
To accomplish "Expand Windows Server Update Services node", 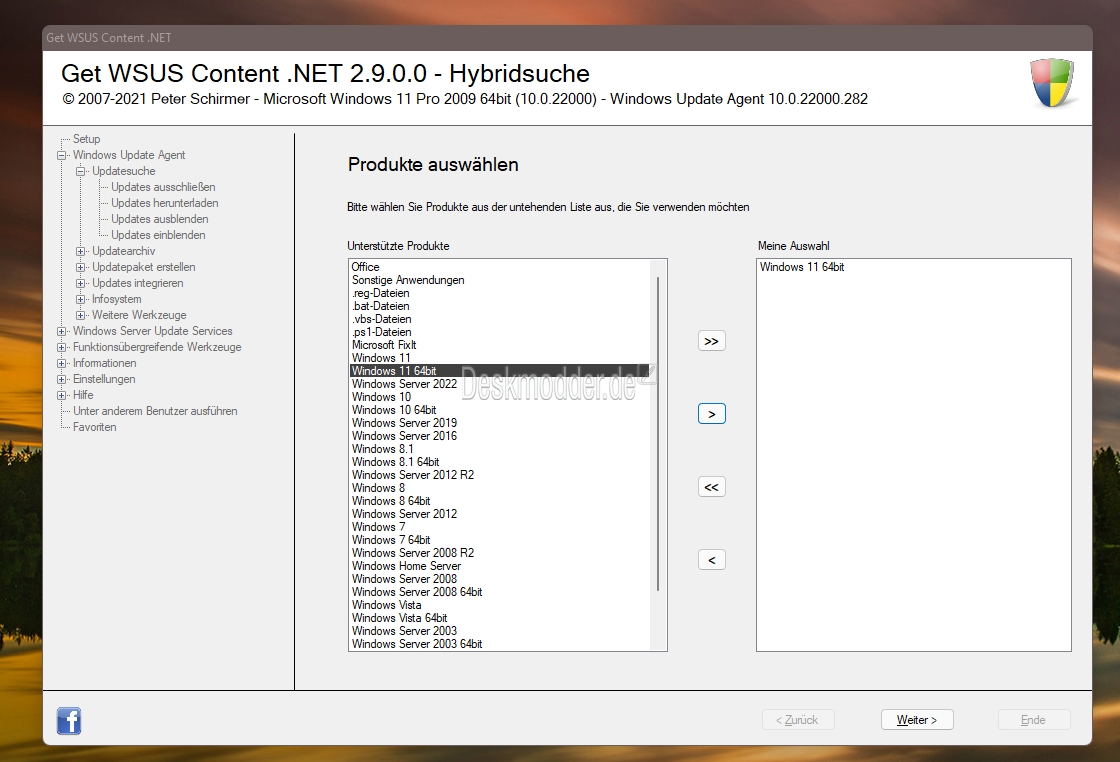I will (x=62, y=331).
